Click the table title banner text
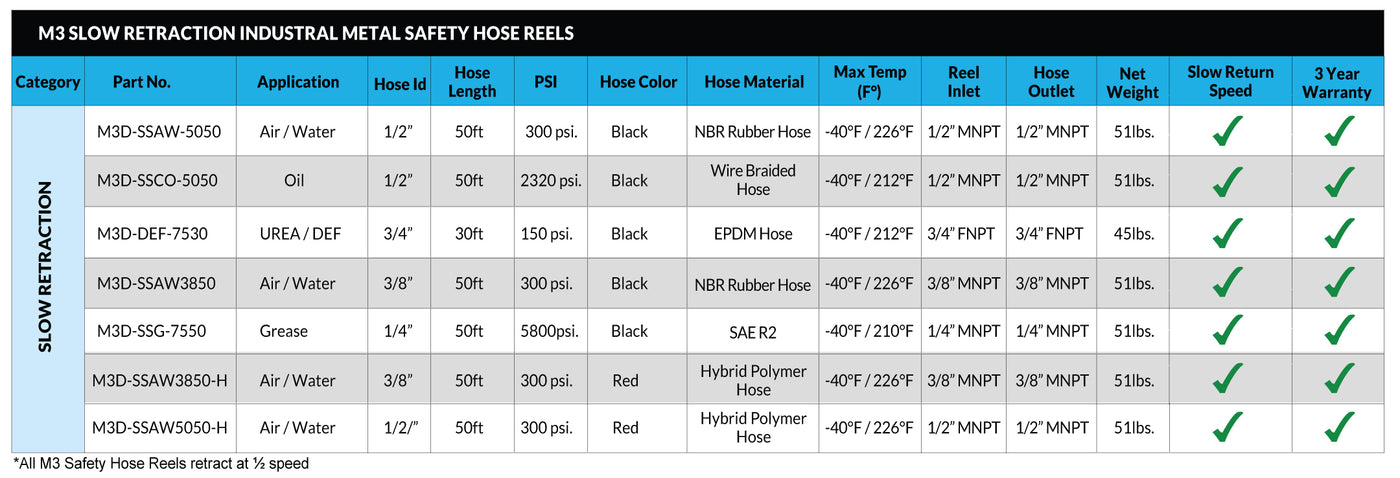The height and width of the screenshot is (478, 1400). (x=306, y=33)
